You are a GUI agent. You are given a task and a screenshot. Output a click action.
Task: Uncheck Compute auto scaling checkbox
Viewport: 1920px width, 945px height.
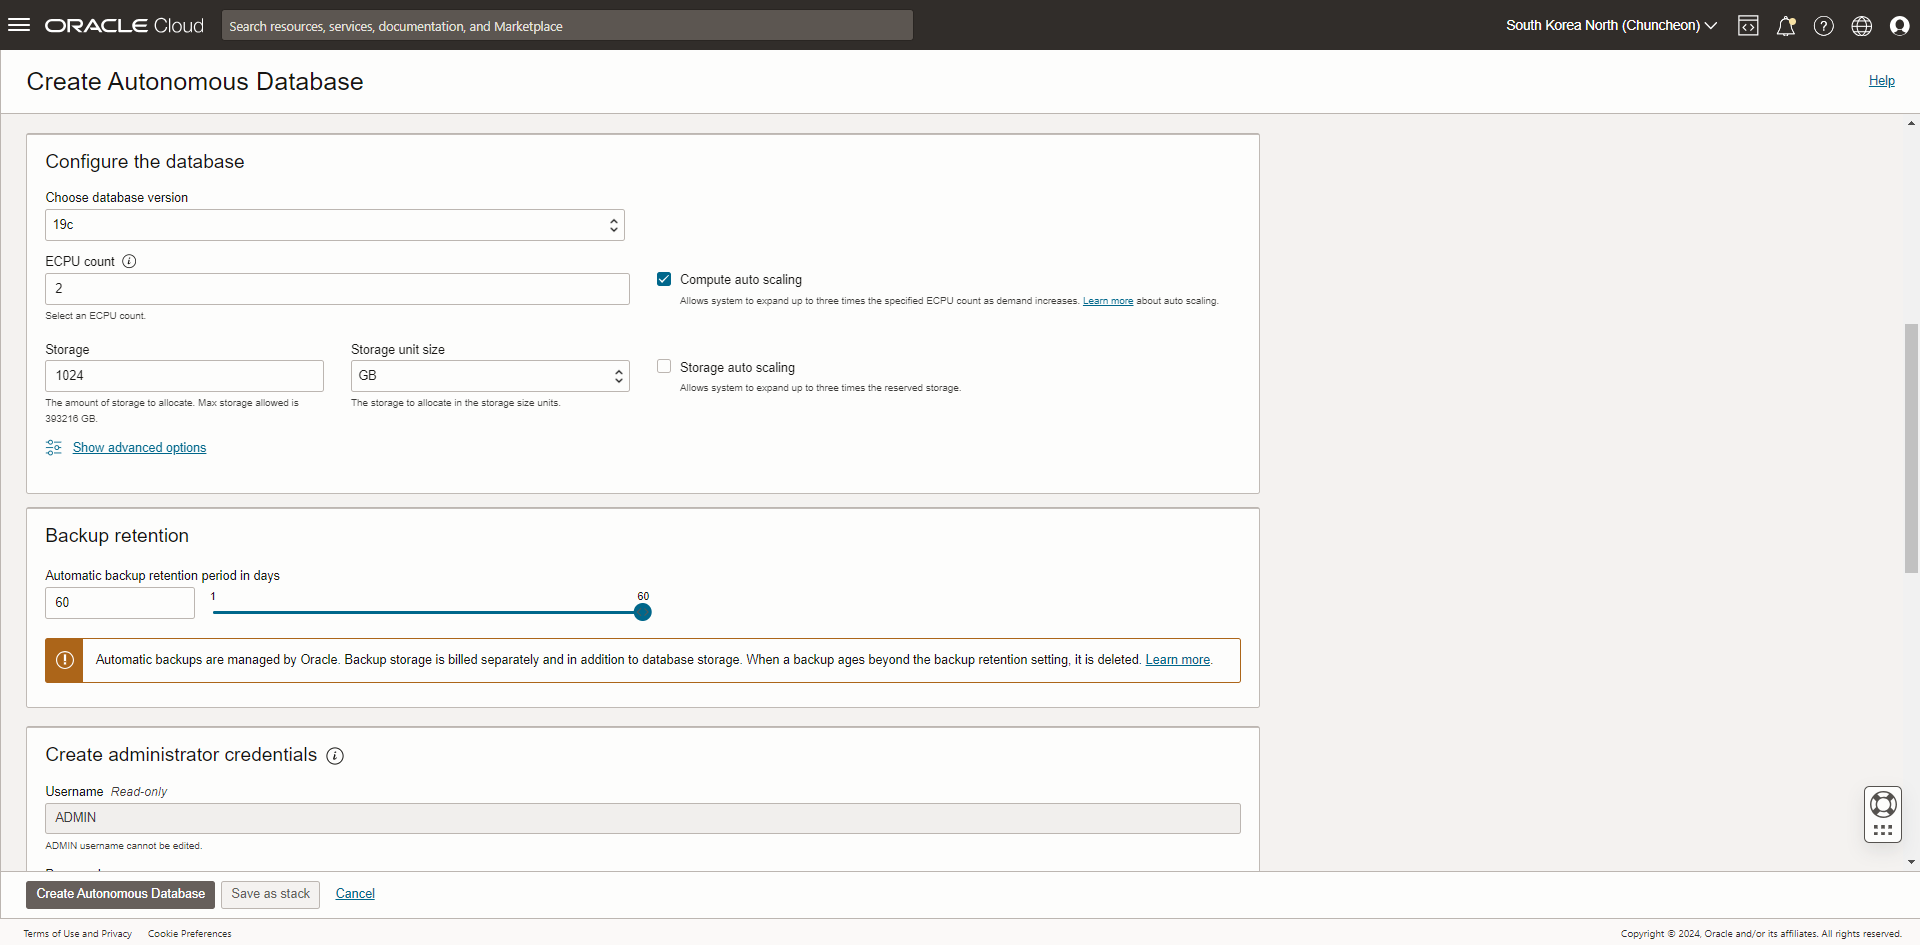click(x=664, y=279)
